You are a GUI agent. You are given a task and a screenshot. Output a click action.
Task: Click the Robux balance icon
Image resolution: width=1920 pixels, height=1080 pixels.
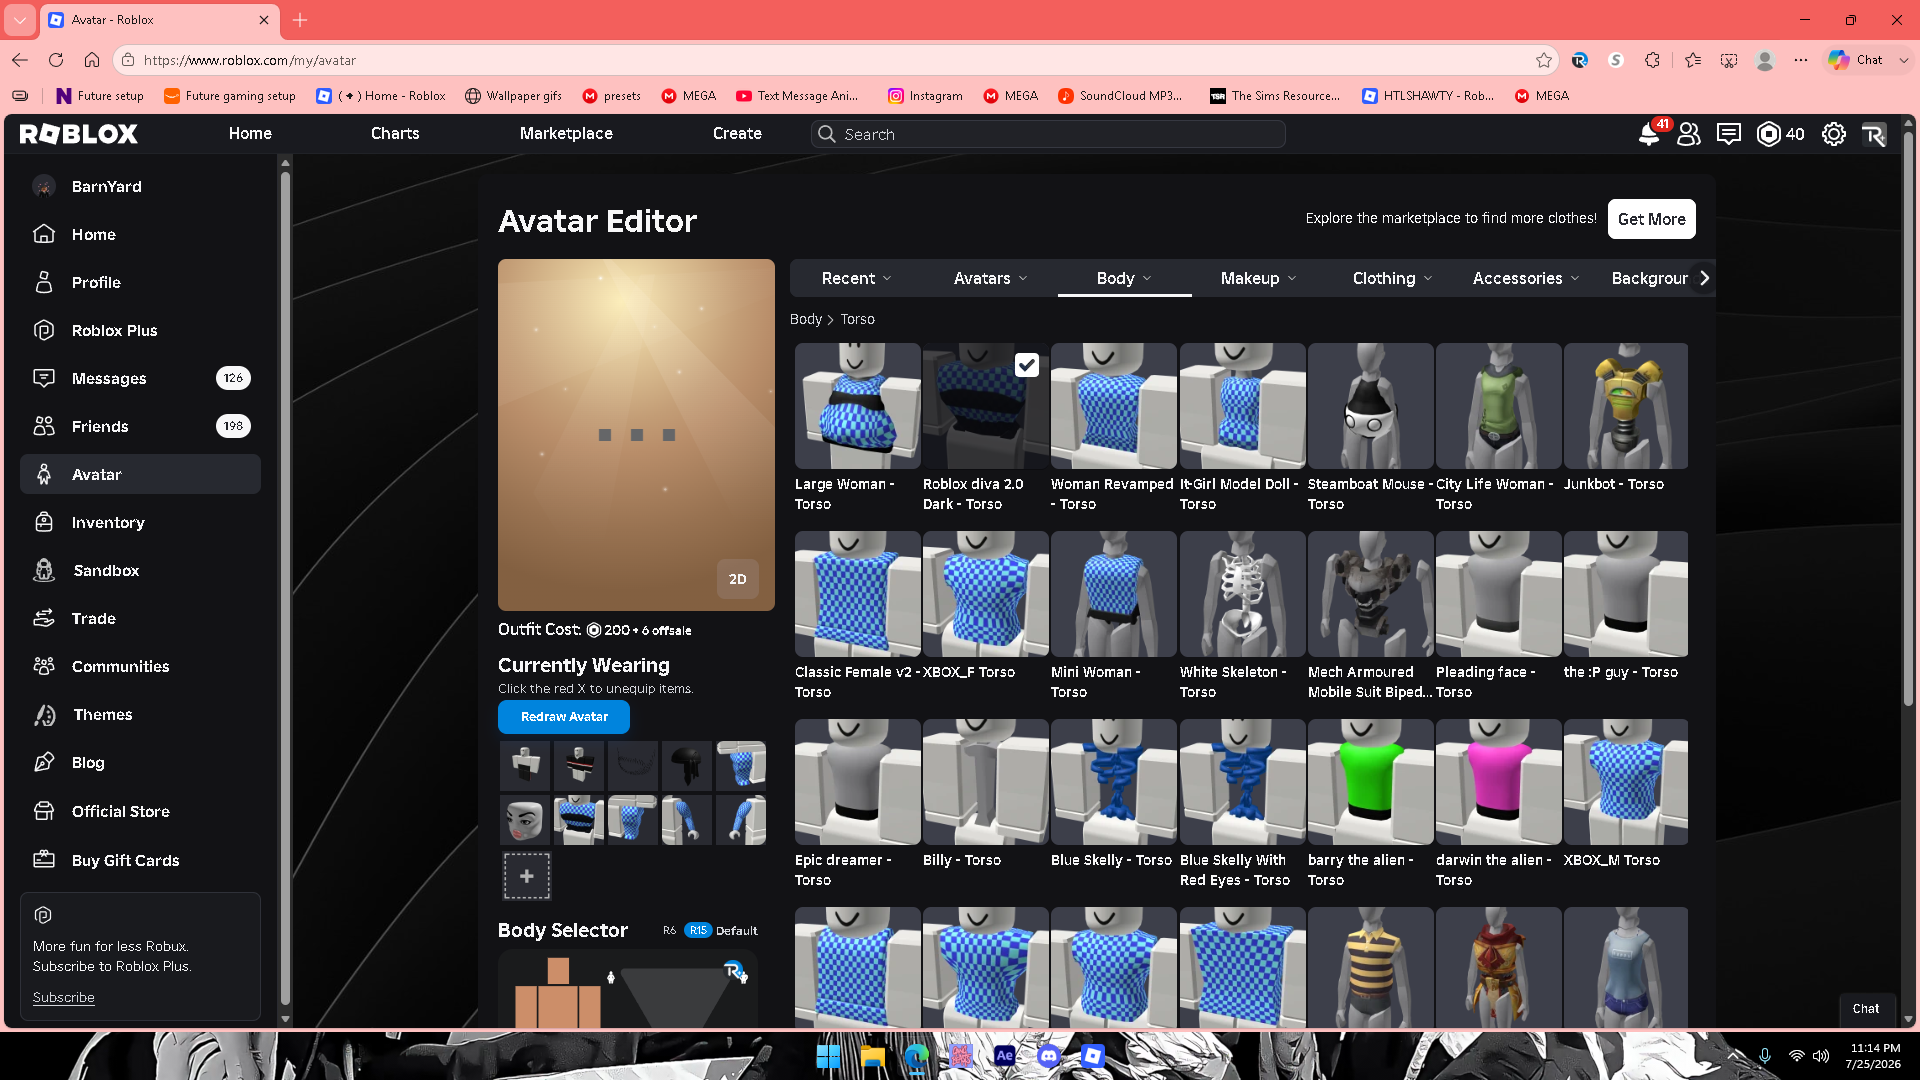pyautogui.click(x=1768, y=134)
